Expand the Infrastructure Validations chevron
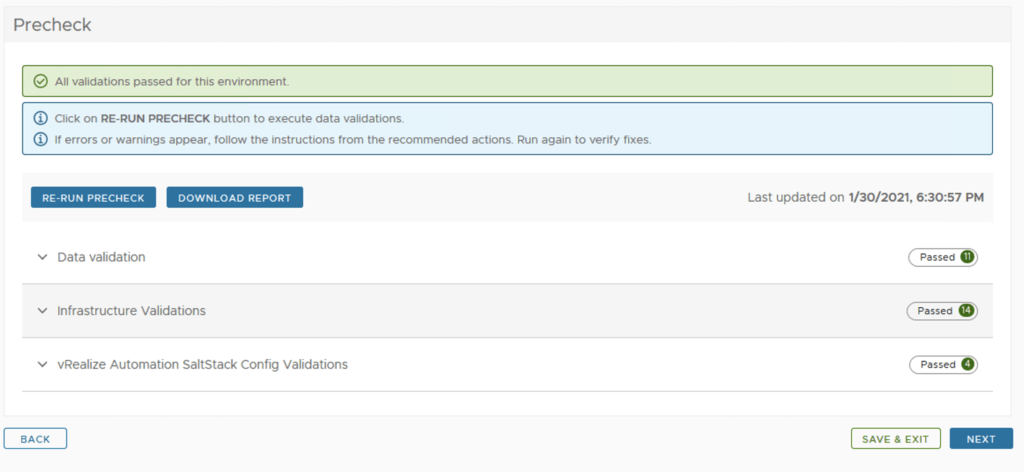1024x472 pixels. click(x=42, y=311)
